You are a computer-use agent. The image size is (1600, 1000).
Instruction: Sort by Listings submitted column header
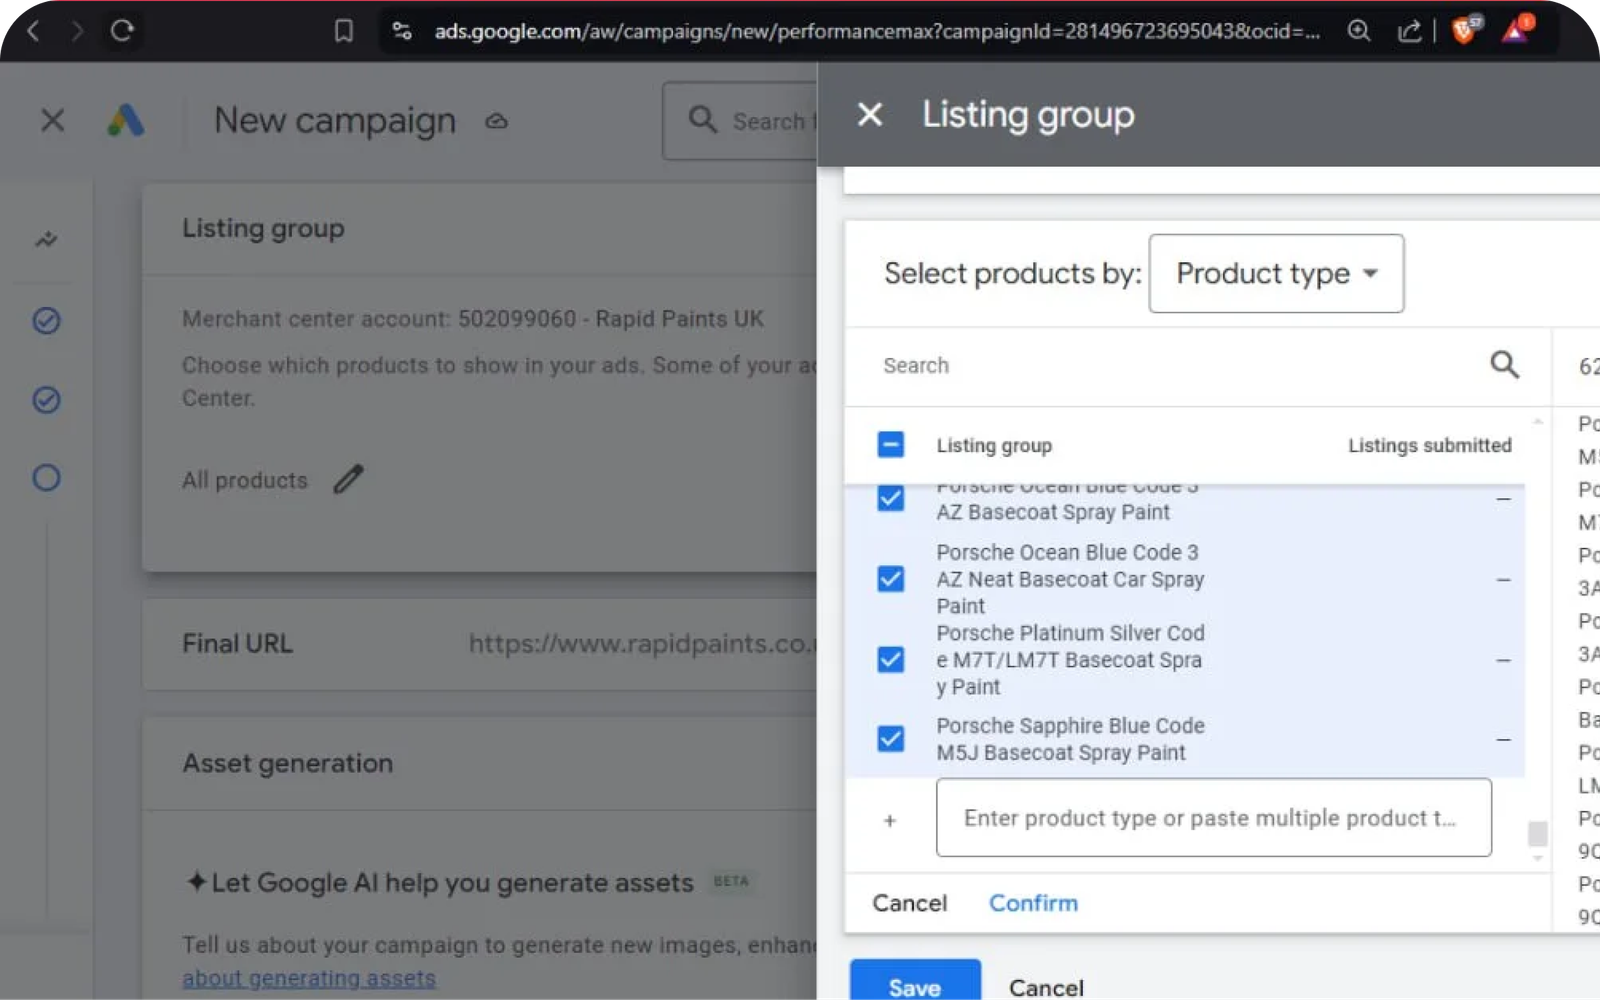[1429, 445]
